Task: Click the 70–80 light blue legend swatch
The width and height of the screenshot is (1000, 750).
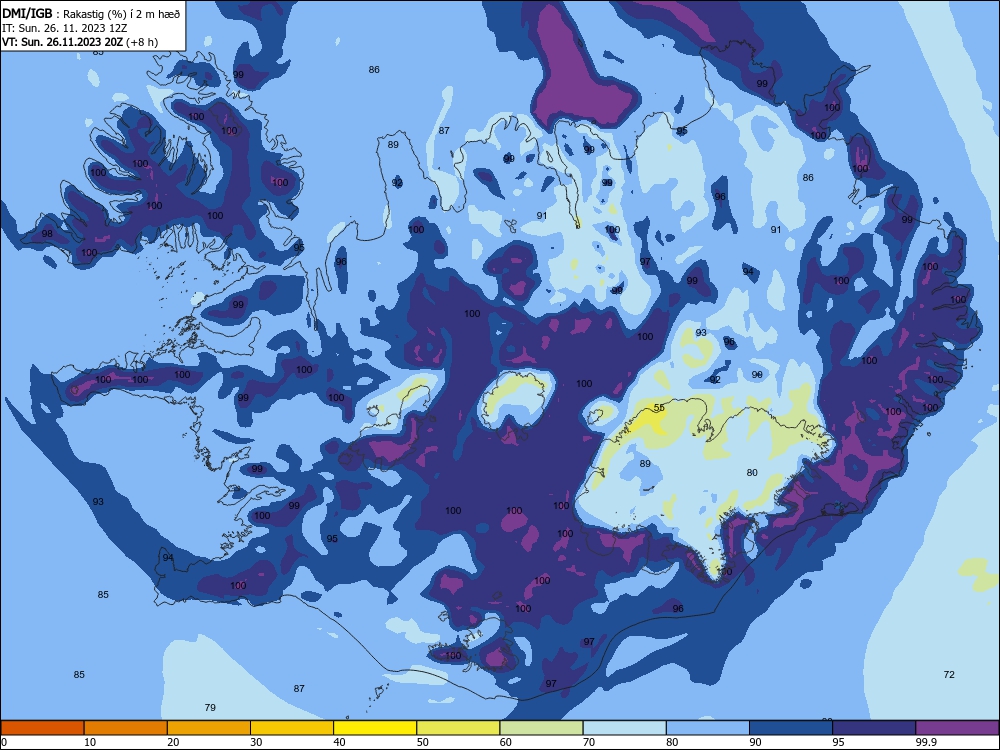Action: tap(624, 728)
